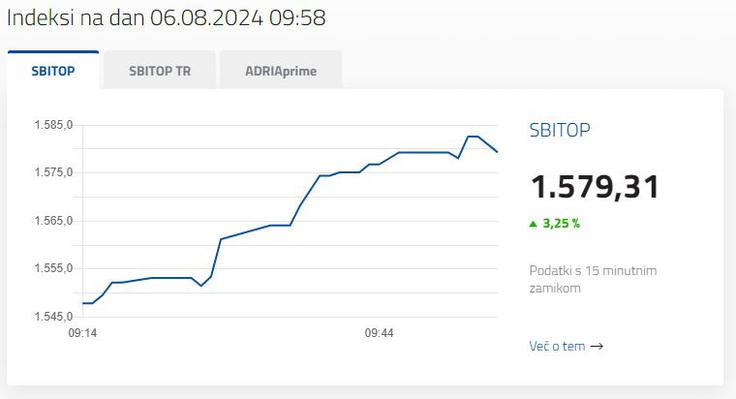Click the green up-triangle next to 3,25 %
Image resolution: width=736 pixels, height=399 pixels.
(x=533, y=224)
